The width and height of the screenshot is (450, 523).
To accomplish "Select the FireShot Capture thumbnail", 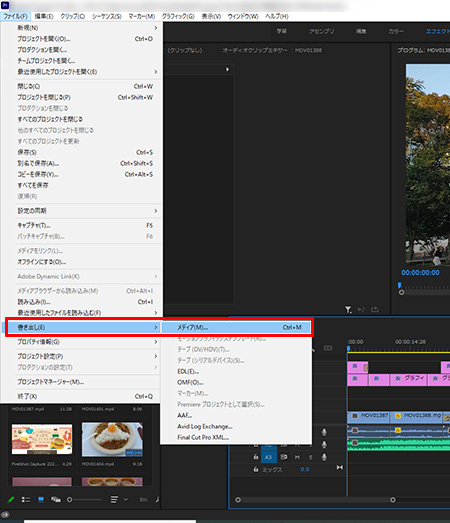I will [x=42, y=439].
